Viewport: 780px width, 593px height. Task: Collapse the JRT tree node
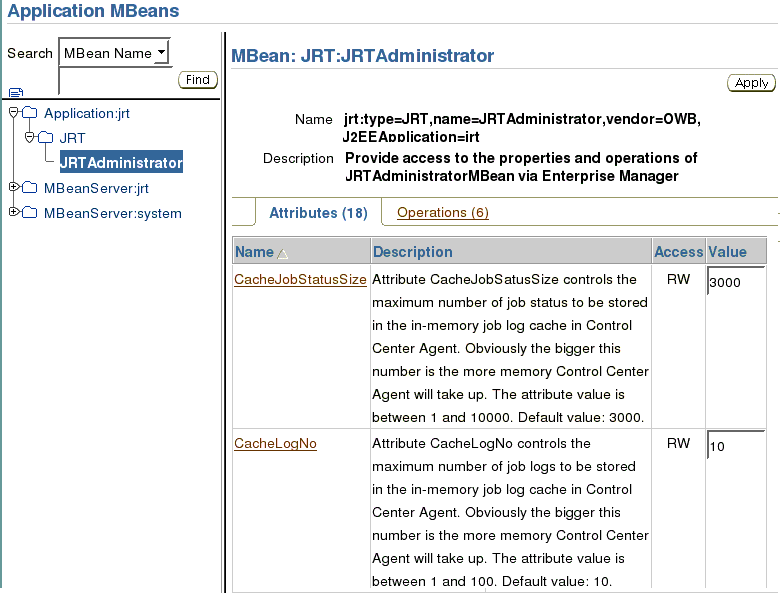tap(29, 137)
